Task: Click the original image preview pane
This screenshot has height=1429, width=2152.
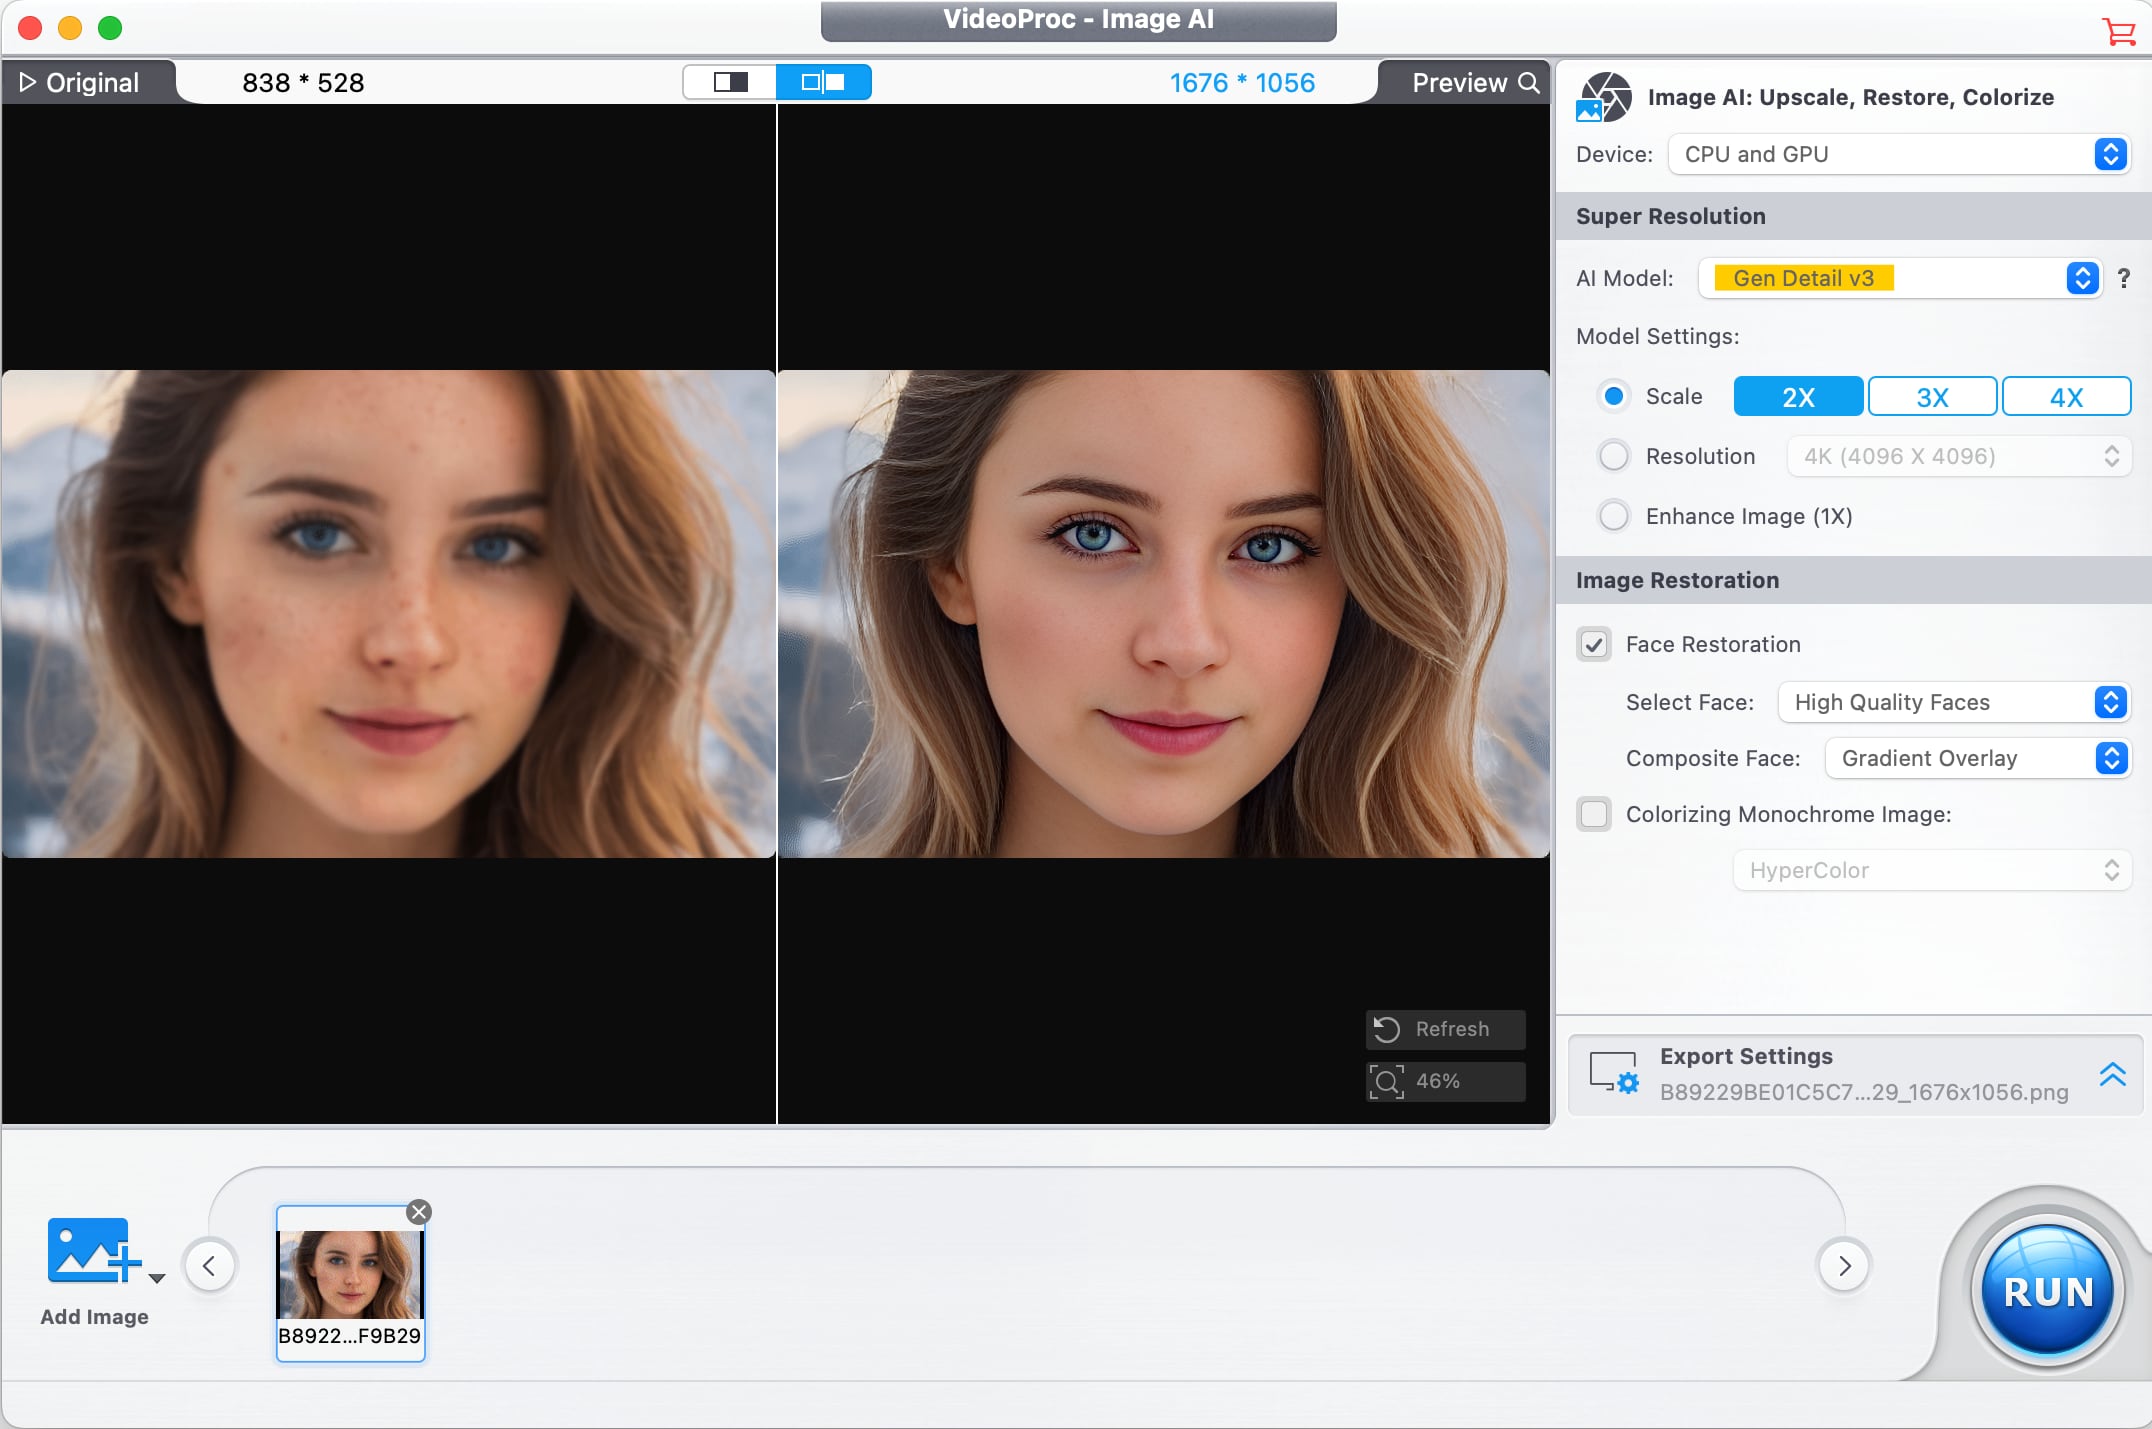Action: tap(388, 614)
